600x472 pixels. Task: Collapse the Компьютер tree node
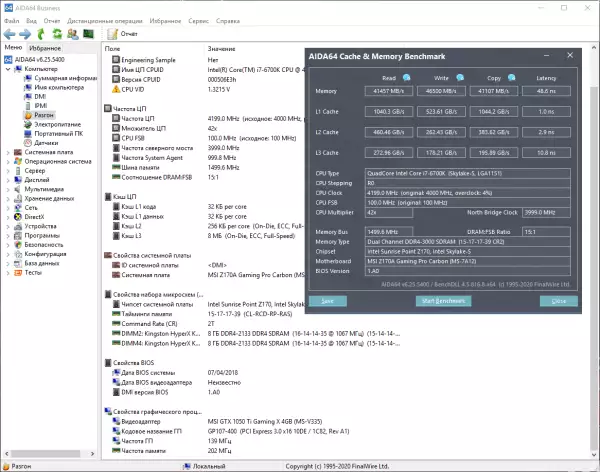coord(8,69)
